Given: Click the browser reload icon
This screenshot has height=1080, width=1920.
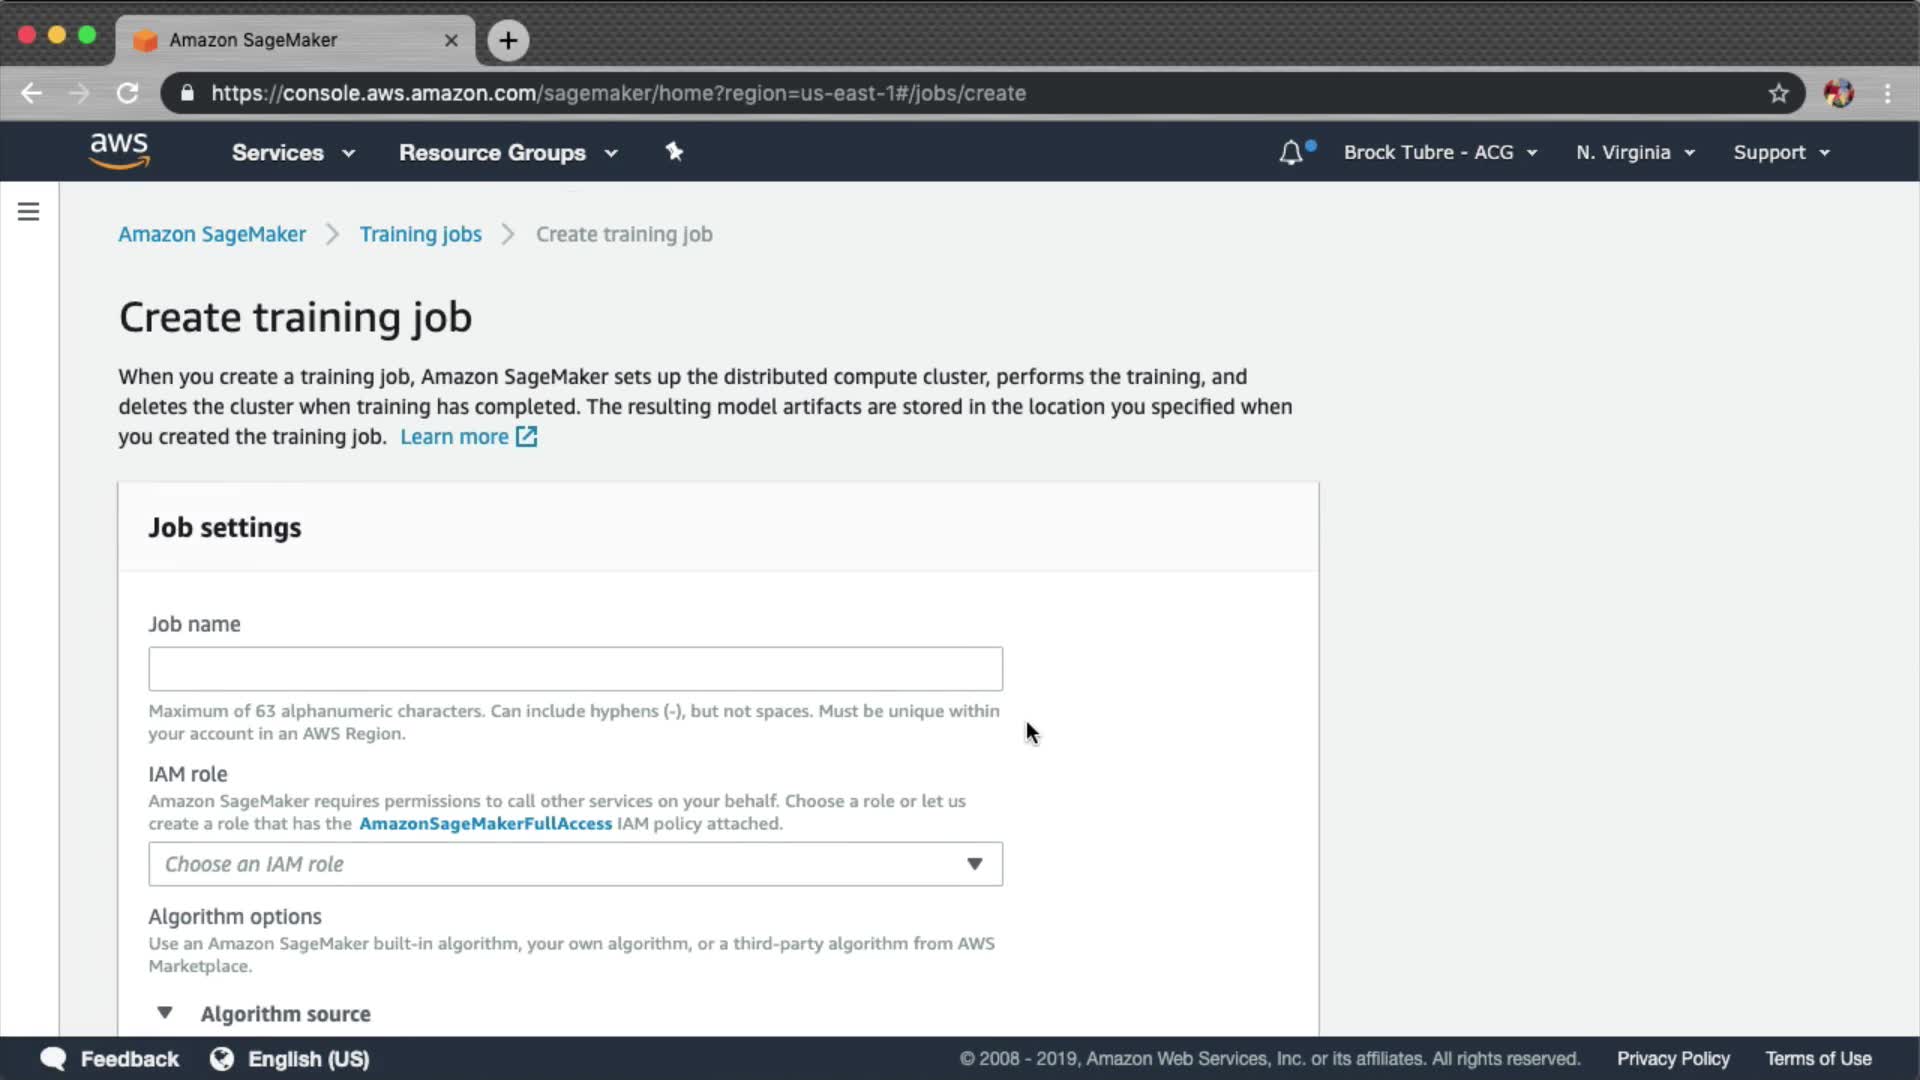Looking at the screenshot, I should tap(127, 93).
